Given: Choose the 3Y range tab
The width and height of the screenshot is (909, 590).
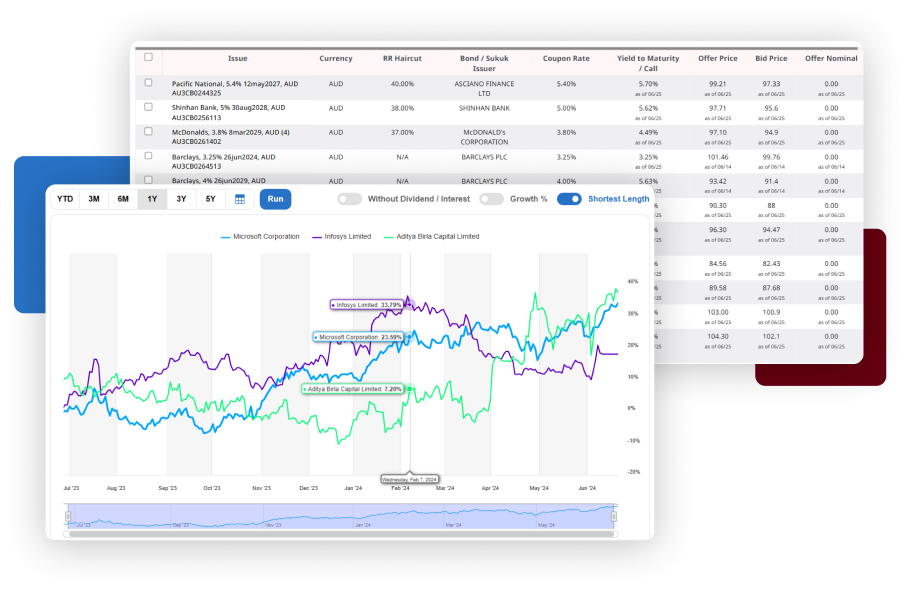Looking at the screenshot, I should click(x=181, y=199).
